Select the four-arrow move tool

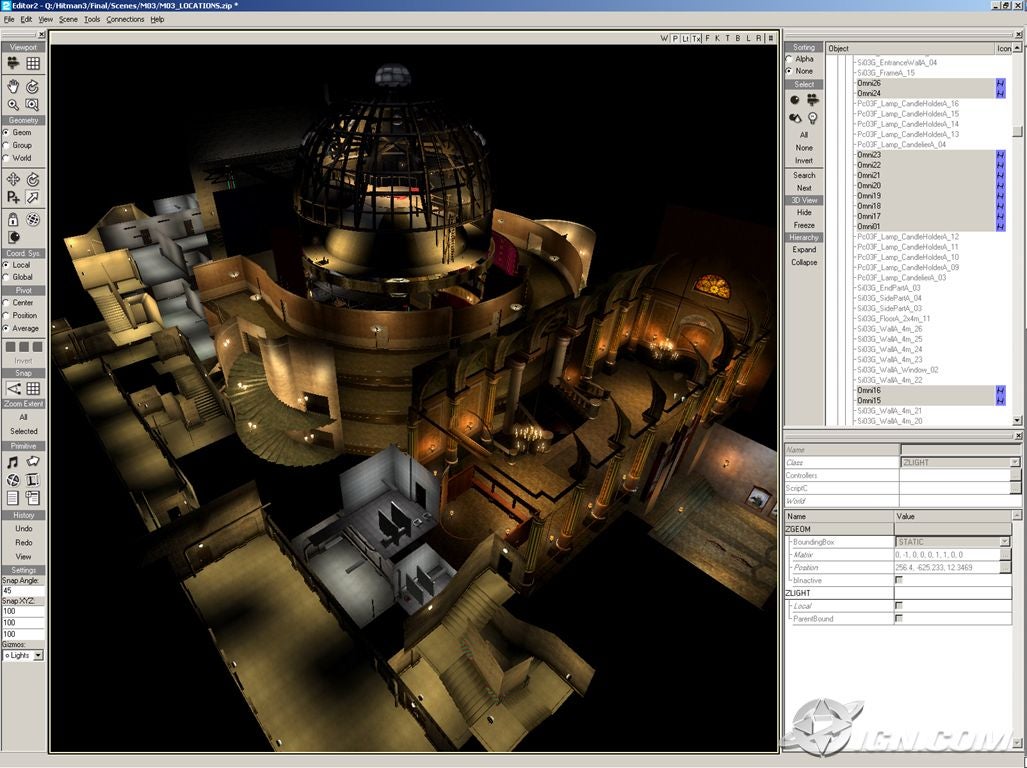pyautogui.click(x=13, y=179)
